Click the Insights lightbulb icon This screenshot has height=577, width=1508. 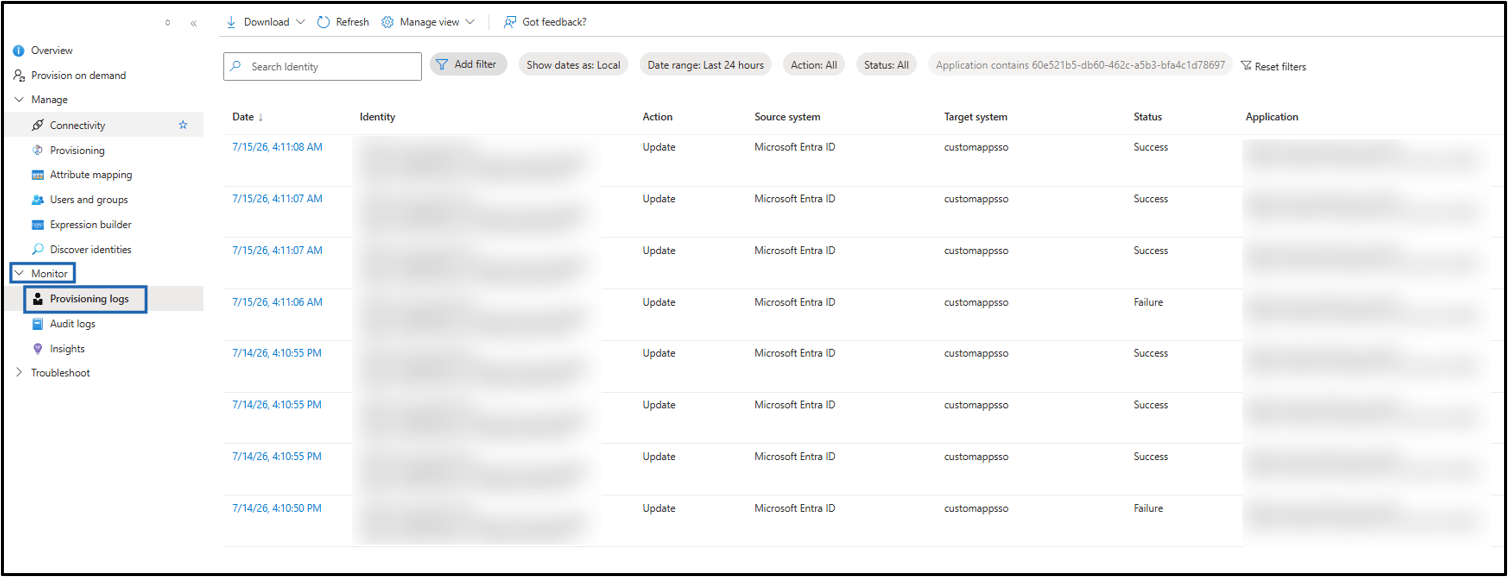tap(38, 349)
